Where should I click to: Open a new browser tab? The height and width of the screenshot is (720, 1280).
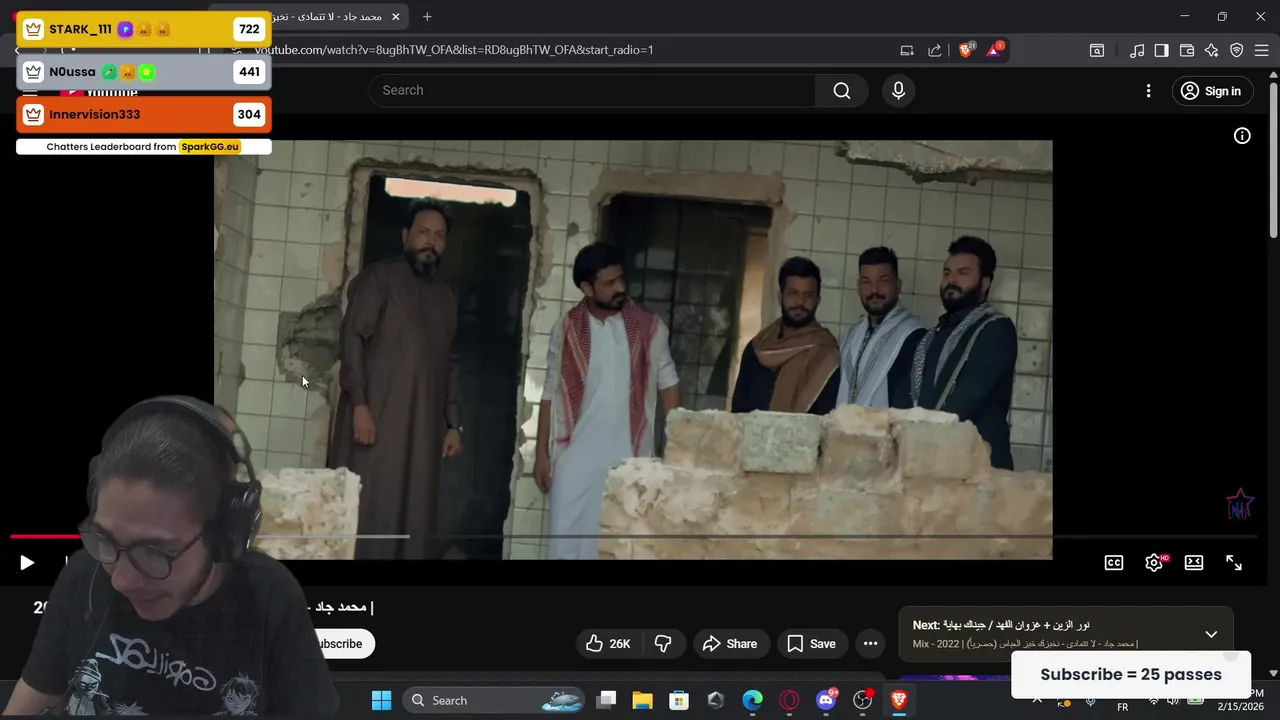point(427,17)
